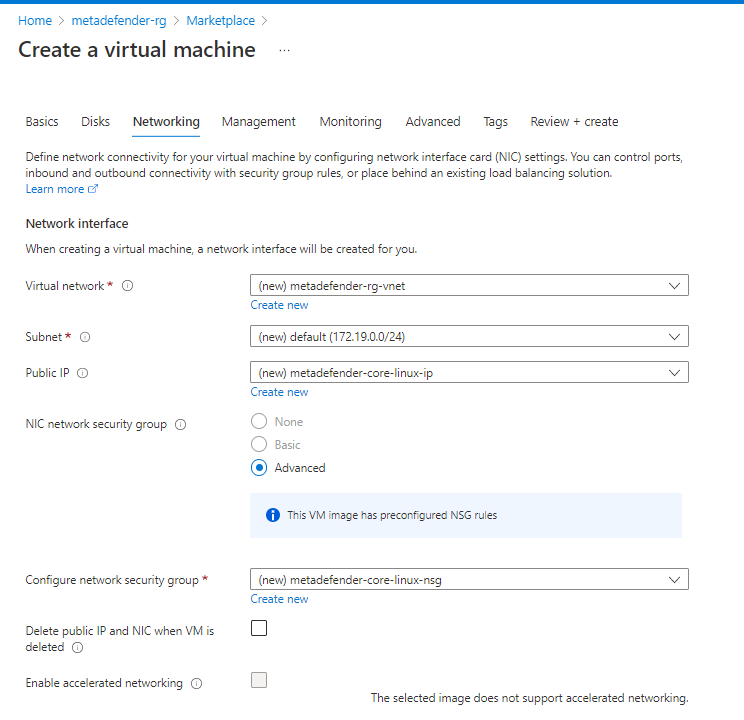Open the Public IP dropdown
The width and height of the screenshot is (744, 720).
[x=469, y=373]
